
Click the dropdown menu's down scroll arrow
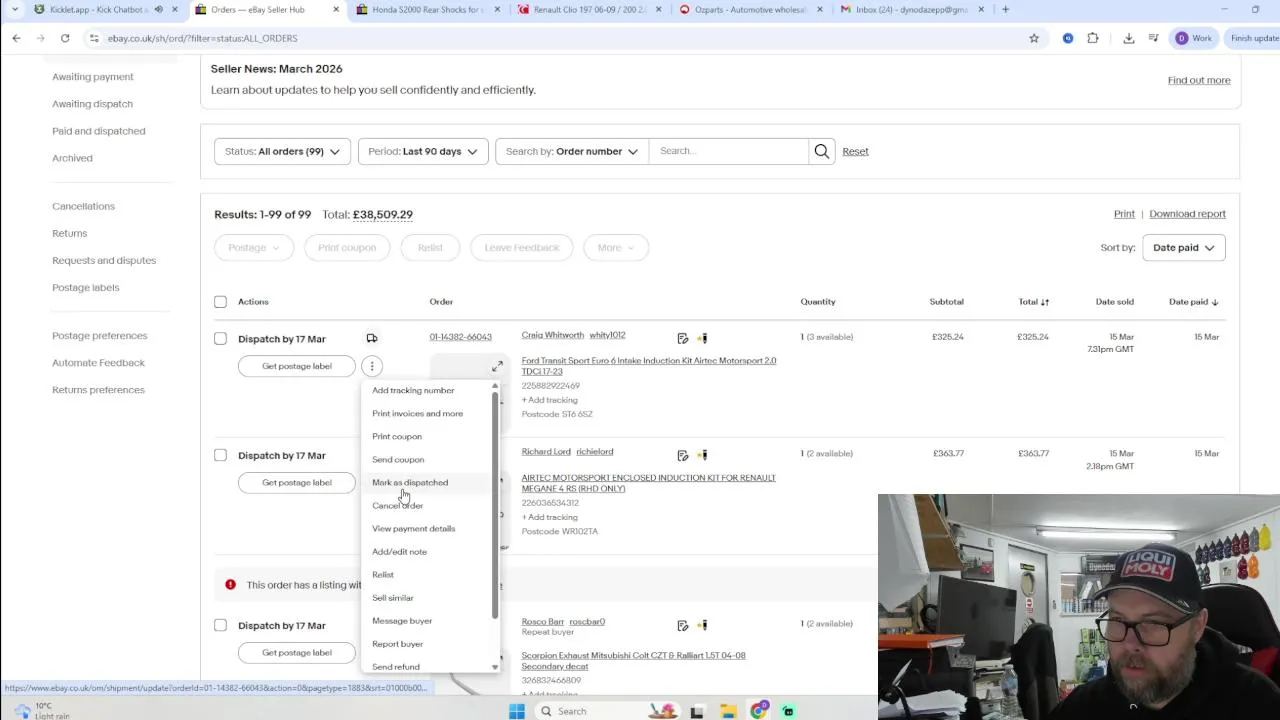(495, 667)
